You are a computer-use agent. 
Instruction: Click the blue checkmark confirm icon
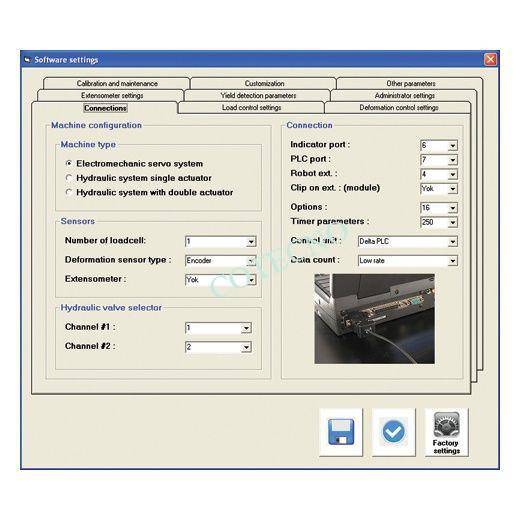(394, 432)
